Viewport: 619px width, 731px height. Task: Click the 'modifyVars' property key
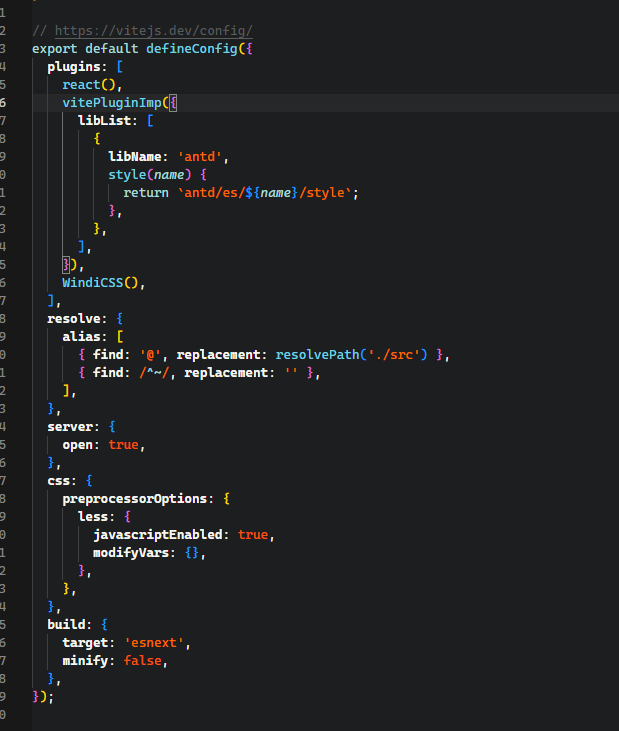pos(131,553)
